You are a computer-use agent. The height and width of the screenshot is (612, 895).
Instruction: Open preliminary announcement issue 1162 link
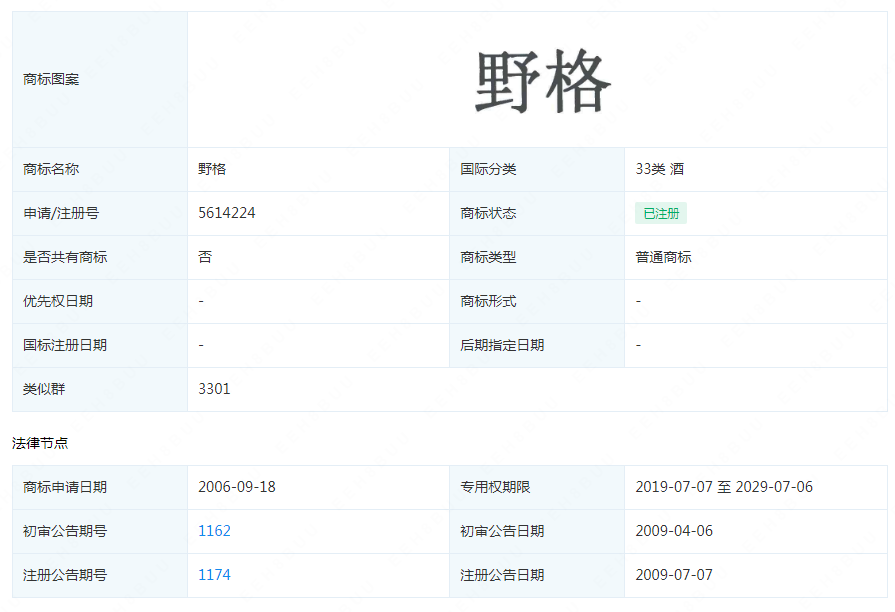pyautogui.click(x=214, y=531)
